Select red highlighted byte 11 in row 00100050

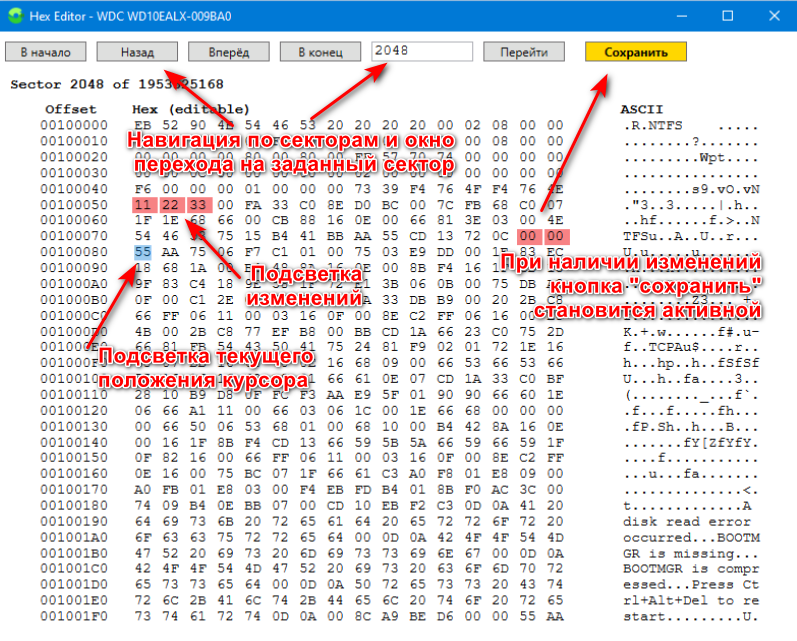point(142,205)
